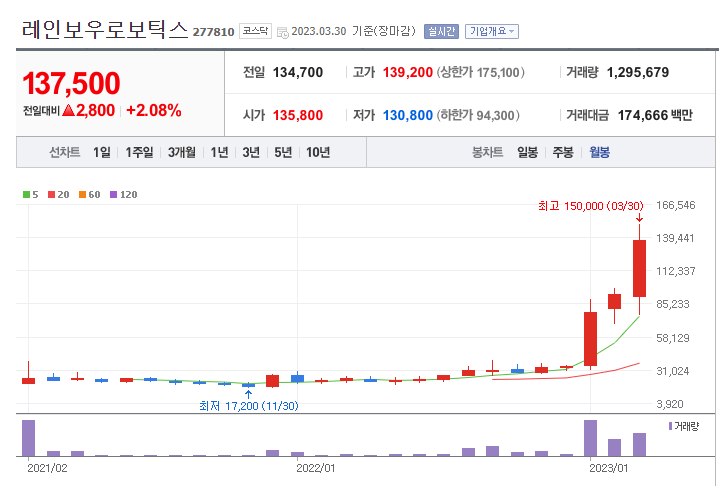Viewport: 719px width, 486px height.
Task: Switch to the 5년 line chart
Action: (283, 152)
